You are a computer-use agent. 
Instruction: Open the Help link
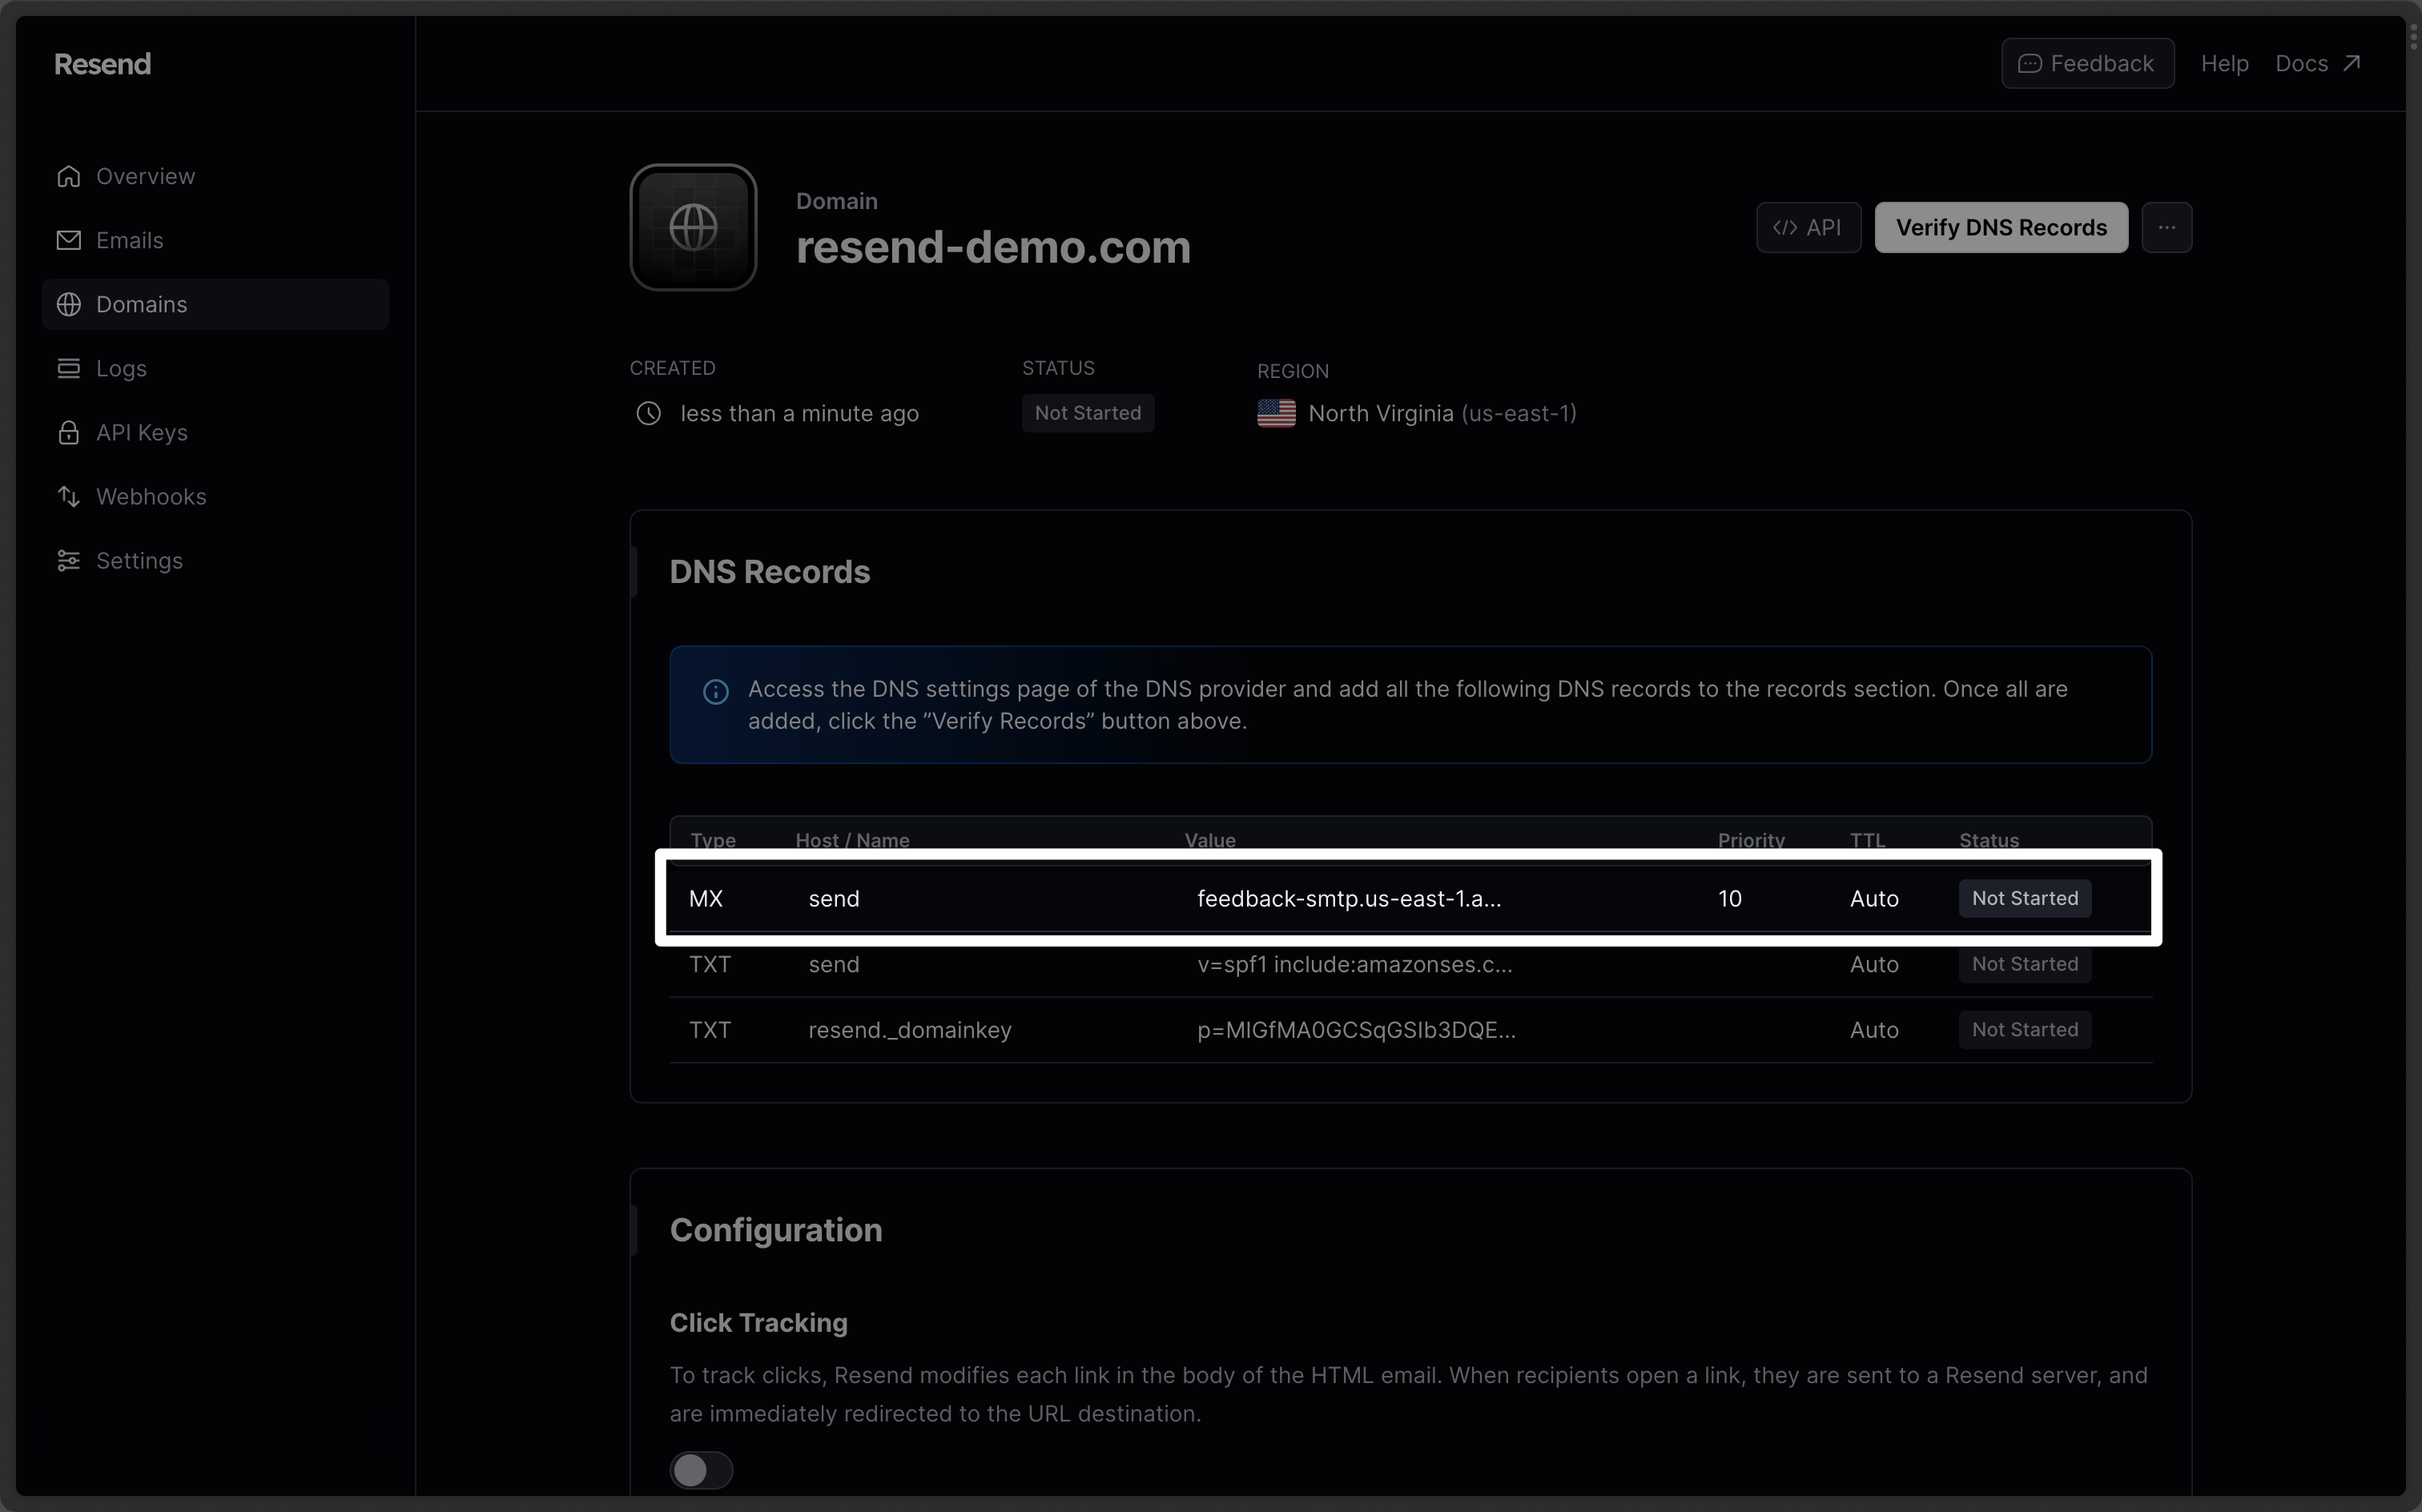click(x=2224, y=63)
